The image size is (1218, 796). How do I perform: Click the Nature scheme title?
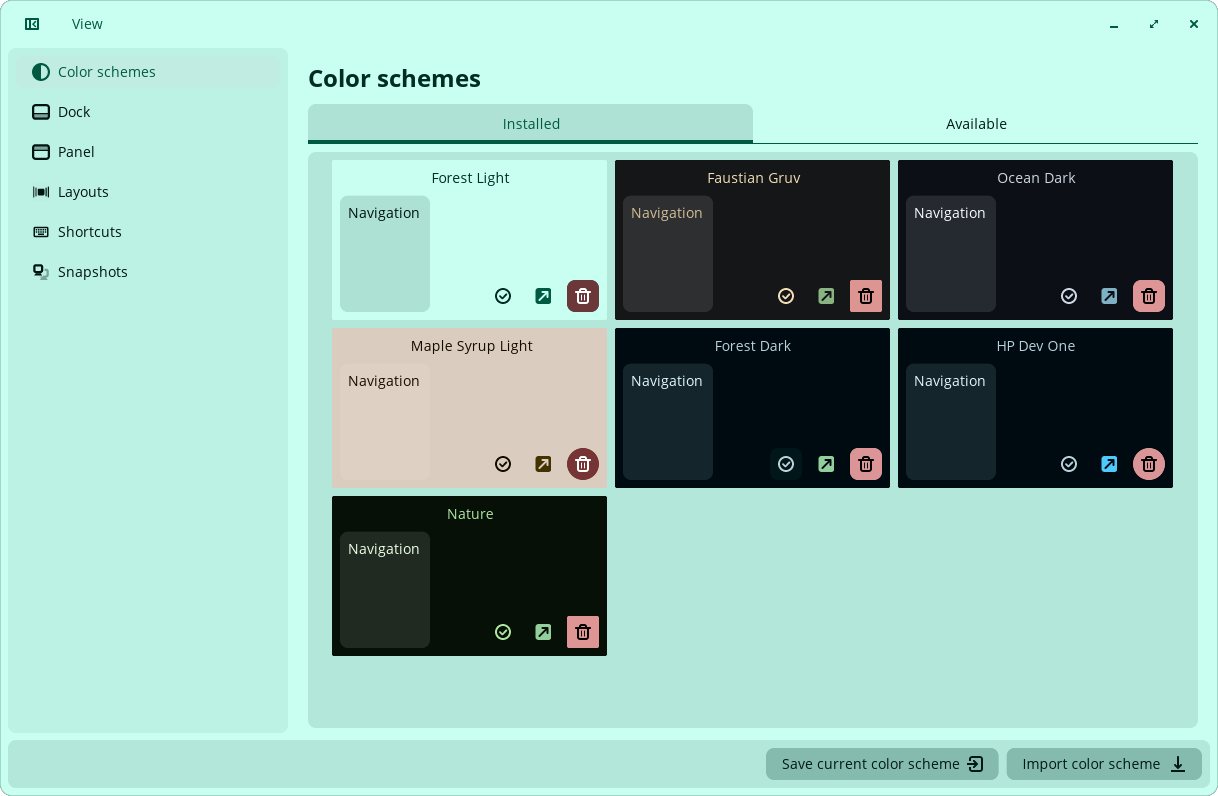[x=470, y=514]
